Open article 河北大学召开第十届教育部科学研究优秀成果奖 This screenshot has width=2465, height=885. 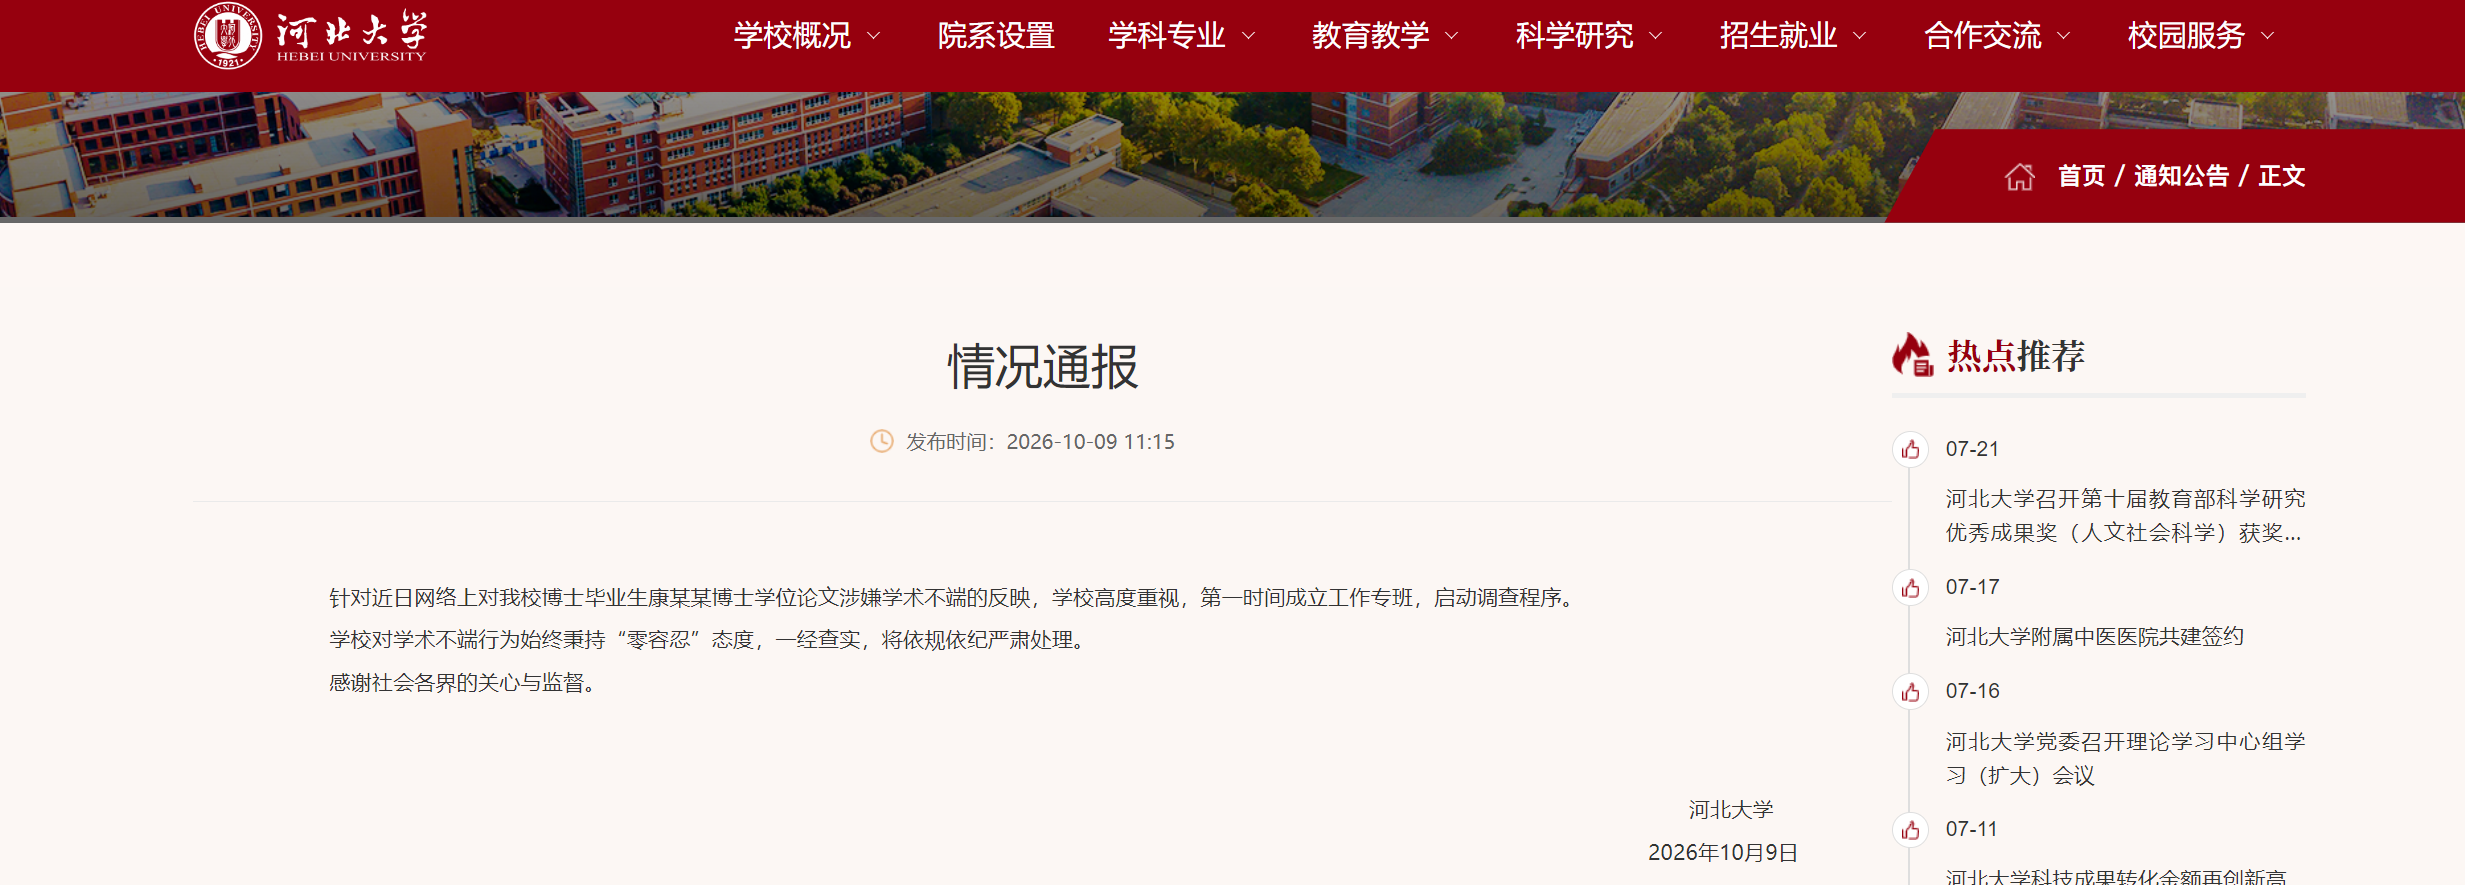click(x=2125, y=516)
